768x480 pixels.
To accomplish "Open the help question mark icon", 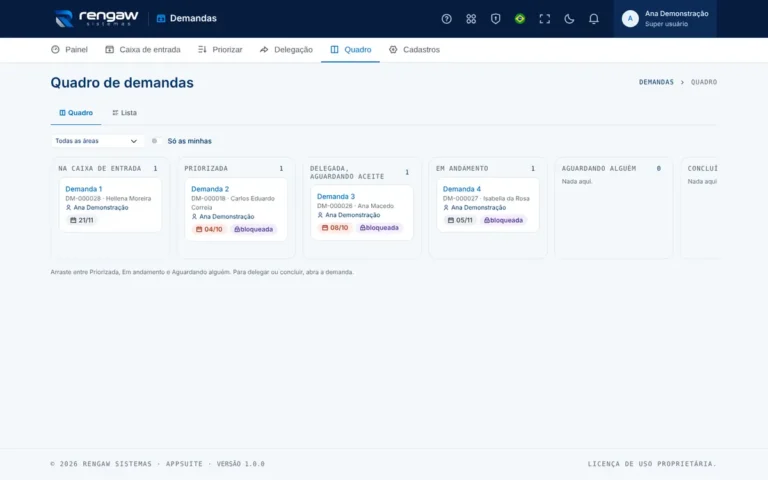I will 446,19.
